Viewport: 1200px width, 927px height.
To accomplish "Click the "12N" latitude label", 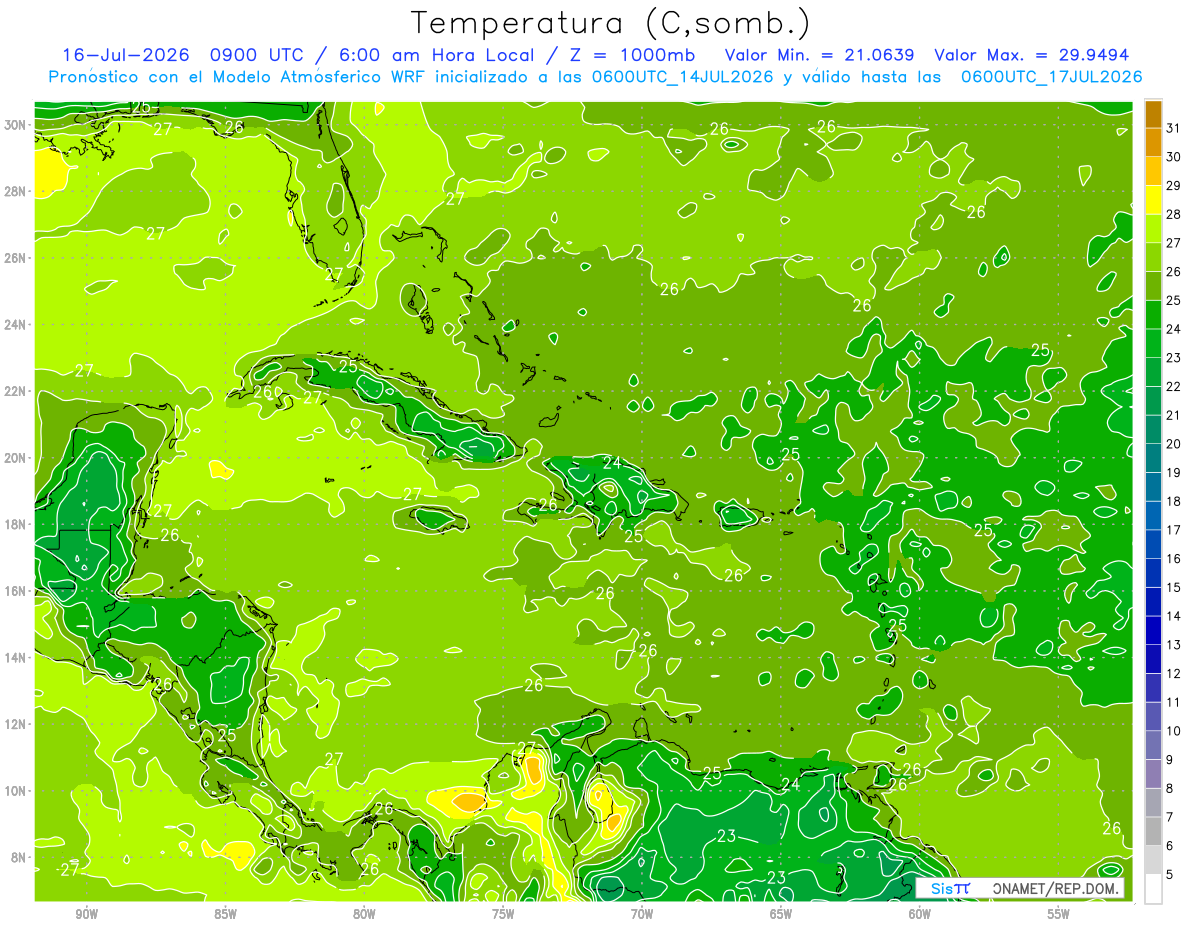I will 17,724.
